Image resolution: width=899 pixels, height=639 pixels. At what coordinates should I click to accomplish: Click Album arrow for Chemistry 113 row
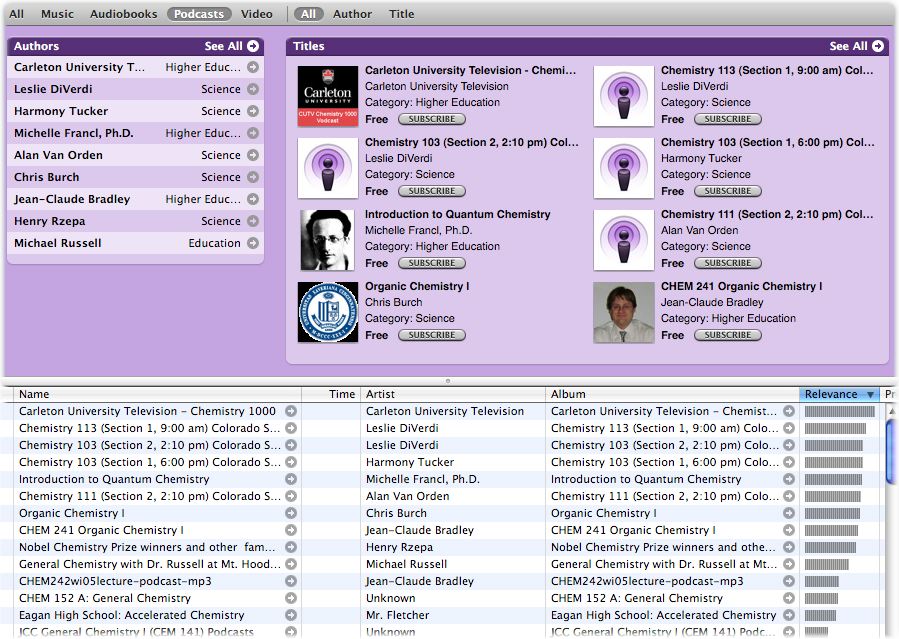[x=789, y=428]
